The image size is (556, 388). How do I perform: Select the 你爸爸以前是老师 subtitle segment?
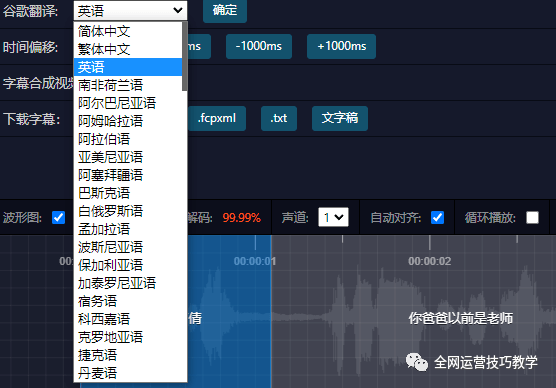461,318
